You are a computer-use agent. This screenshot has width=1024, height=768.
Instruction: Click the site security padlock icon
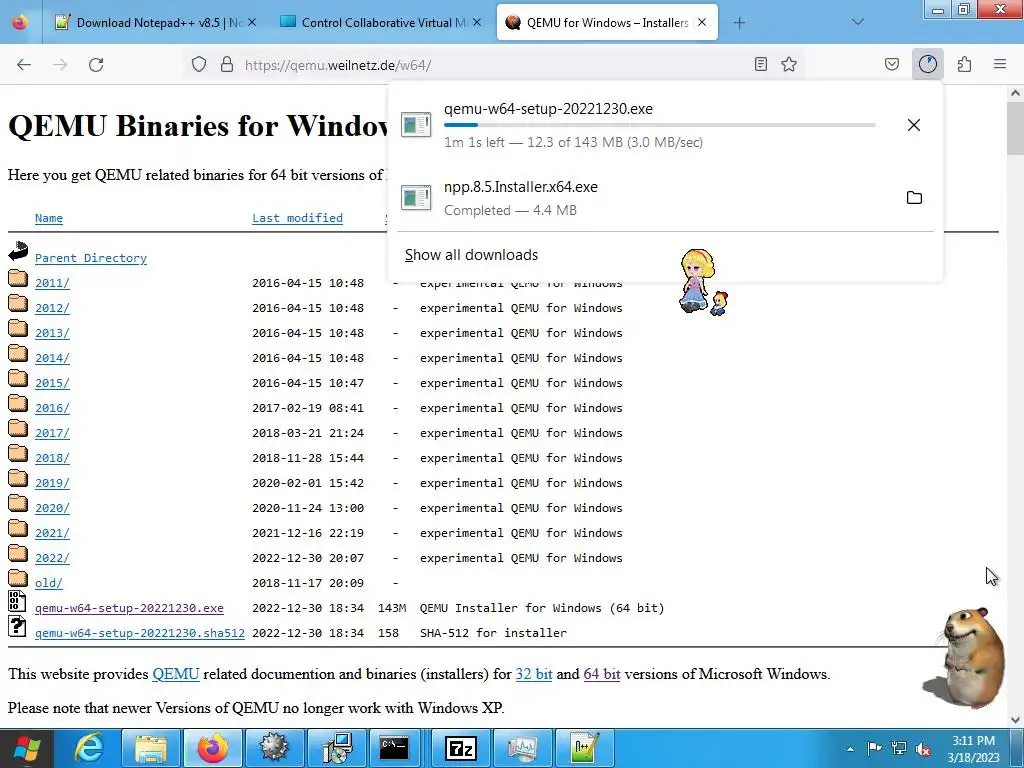227,65
